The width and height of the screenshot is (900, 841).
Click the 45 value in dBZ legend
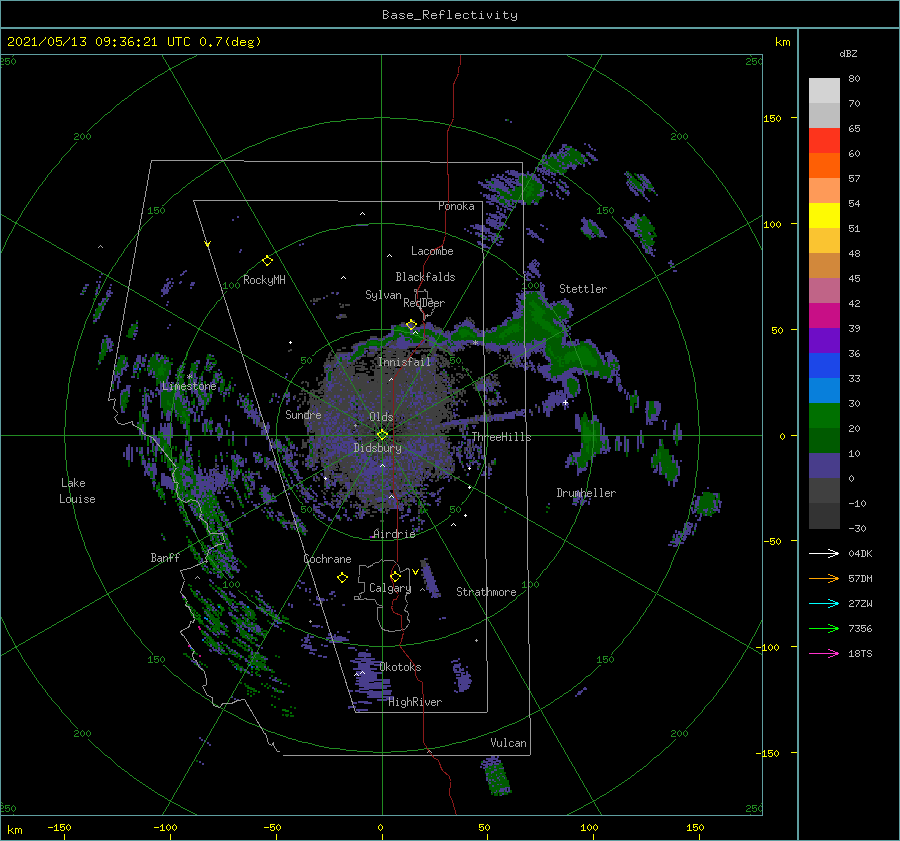854,278
